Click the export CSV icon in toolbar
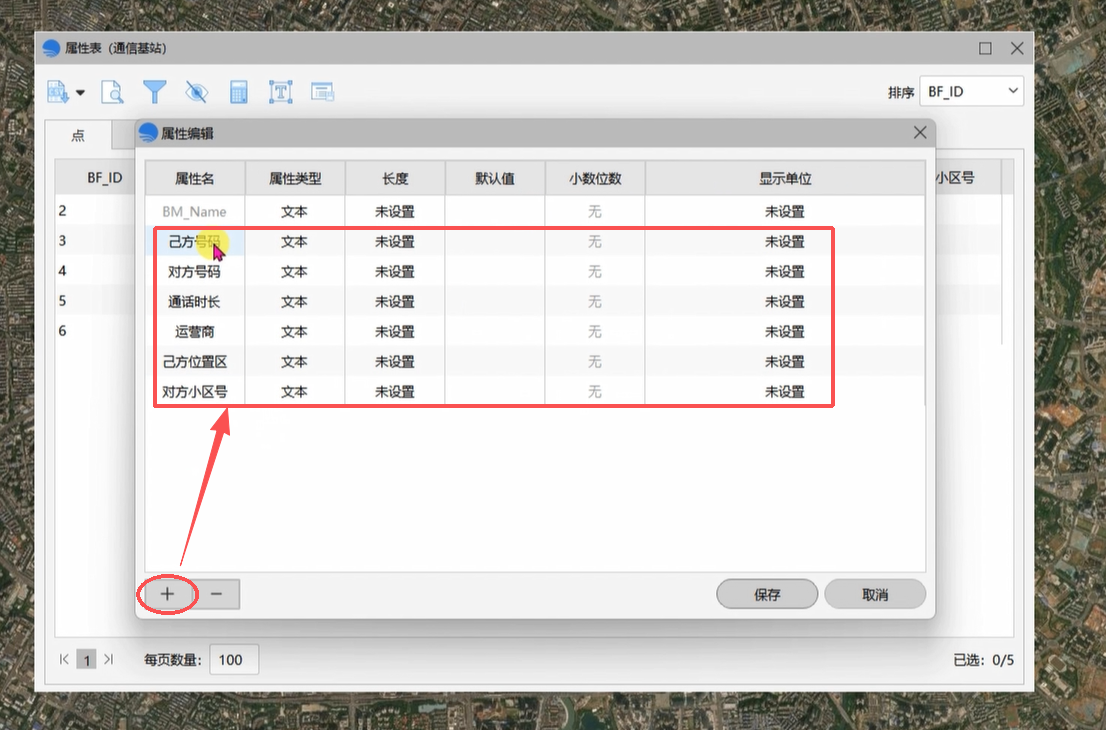The width and height of the screenshot is (1106, 730). point(57,92)
